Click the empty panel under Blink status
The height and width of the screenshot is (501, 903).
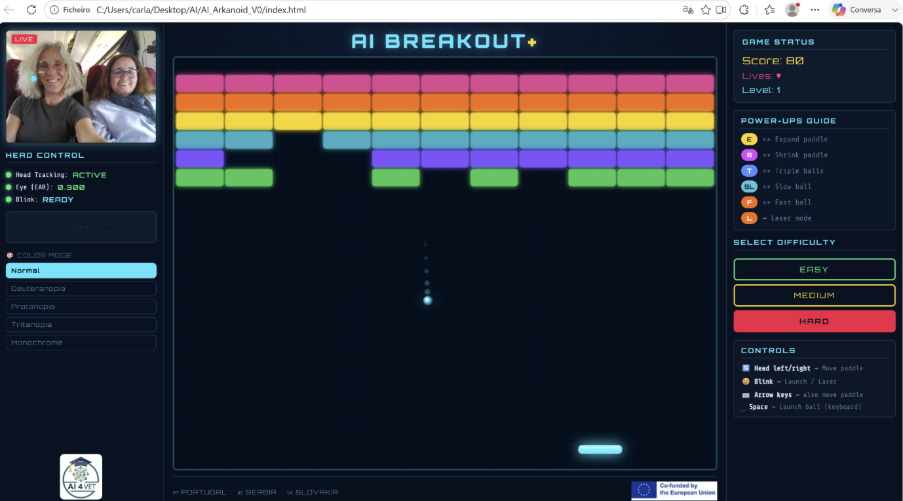tap(81, 227)
